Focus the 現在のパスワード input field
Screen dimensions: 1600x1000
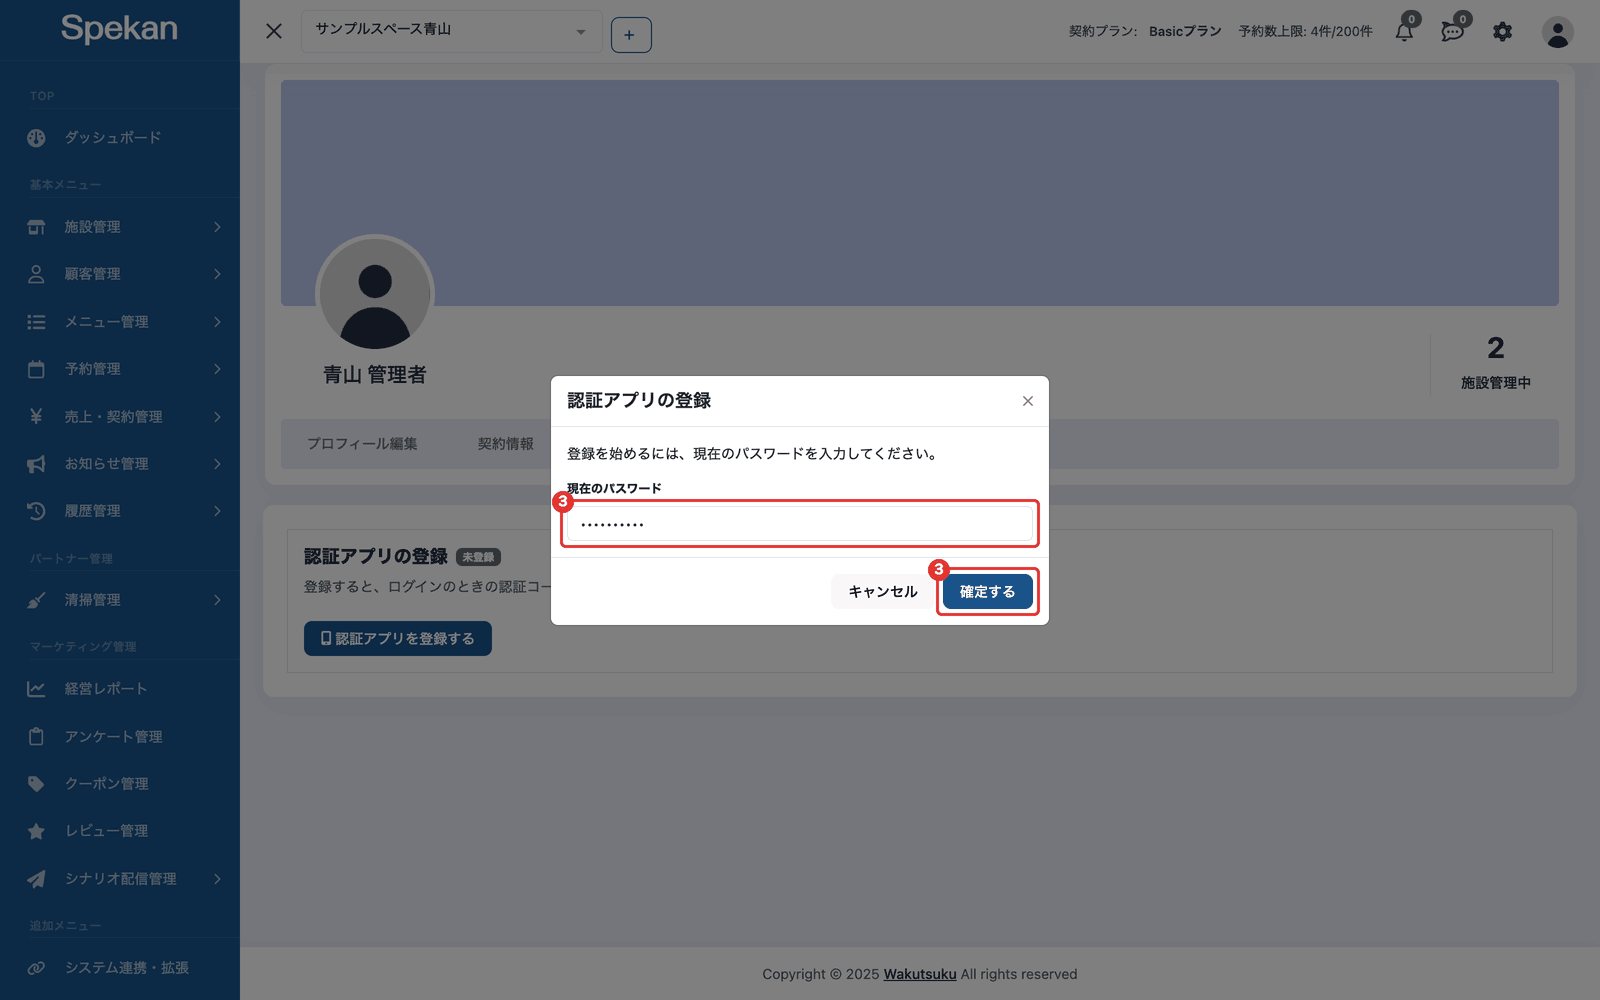point(800,524)
